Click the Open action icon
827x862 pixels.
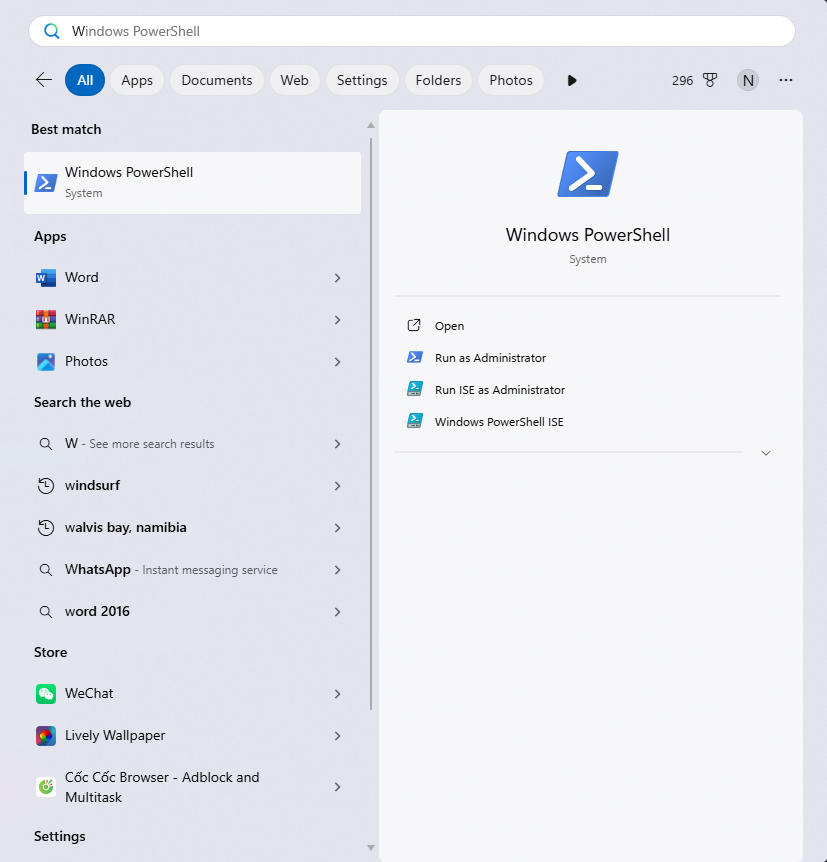[x=414, y=325]
